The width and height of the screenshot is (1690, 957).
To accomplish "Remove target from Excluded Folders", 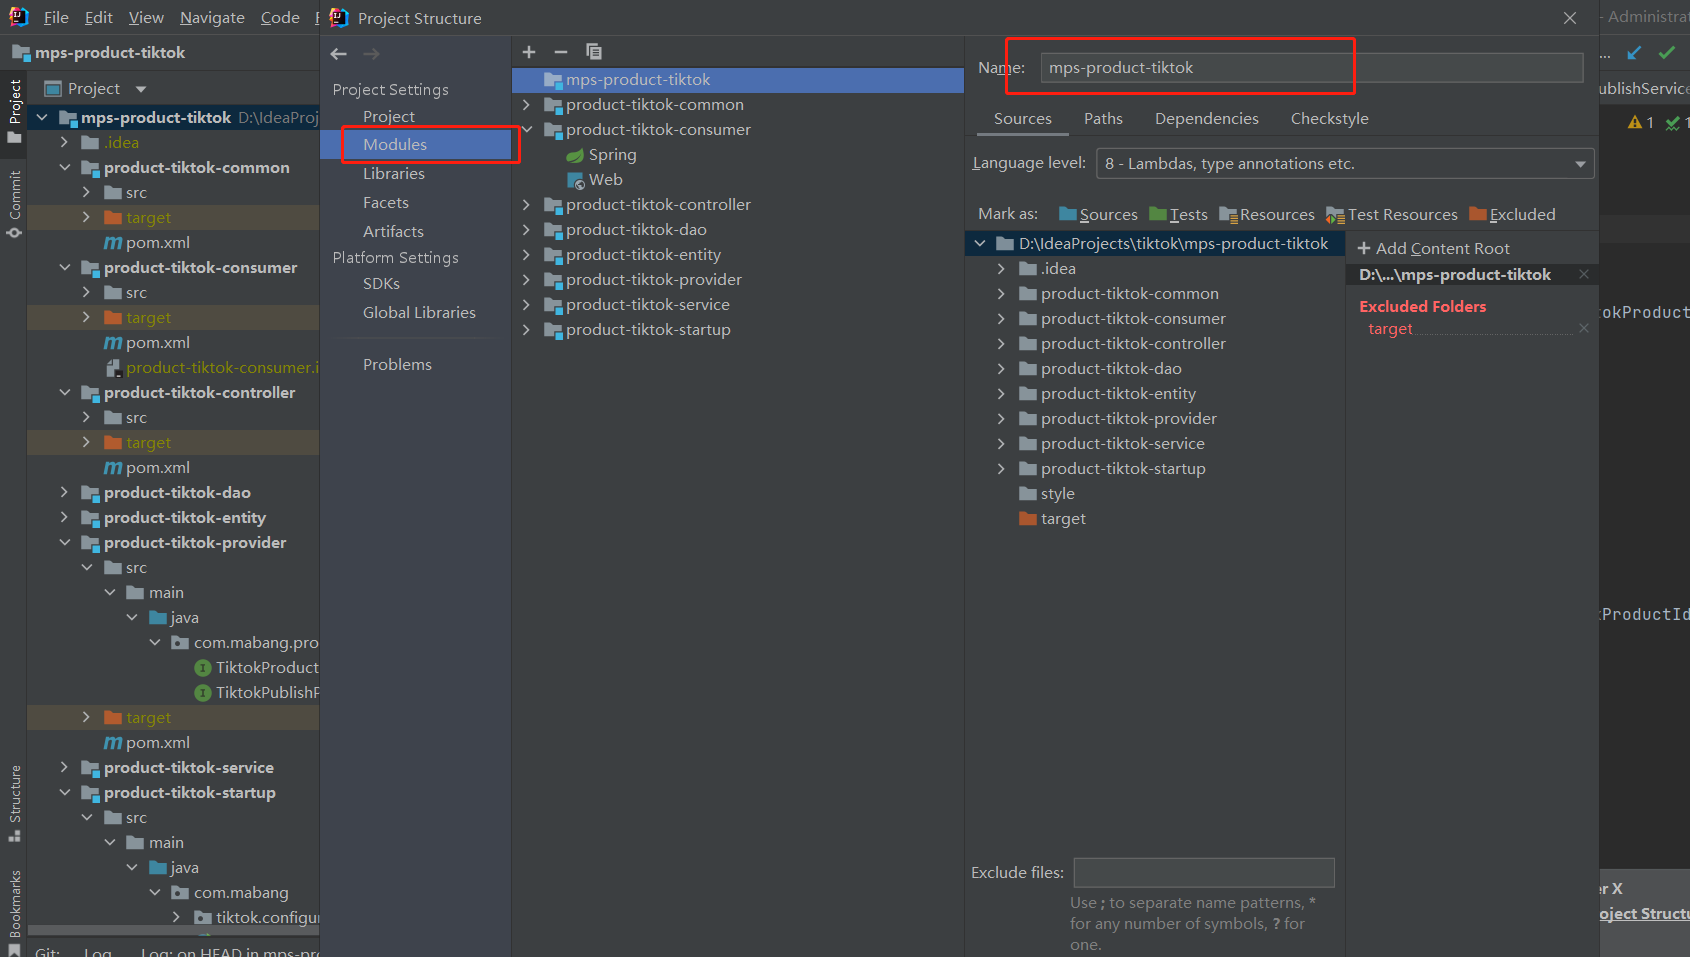I will click(x=1583, y=328).
